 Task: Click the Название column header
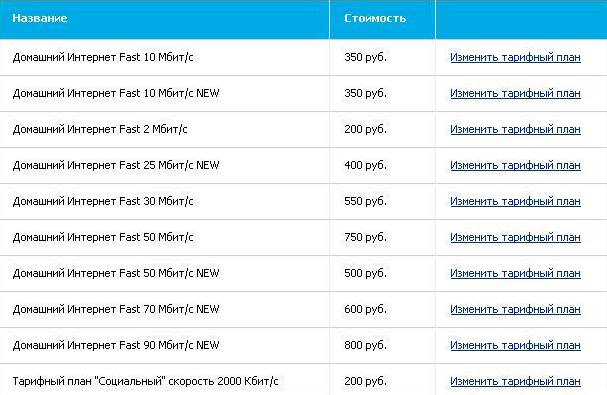pos(40,18)
